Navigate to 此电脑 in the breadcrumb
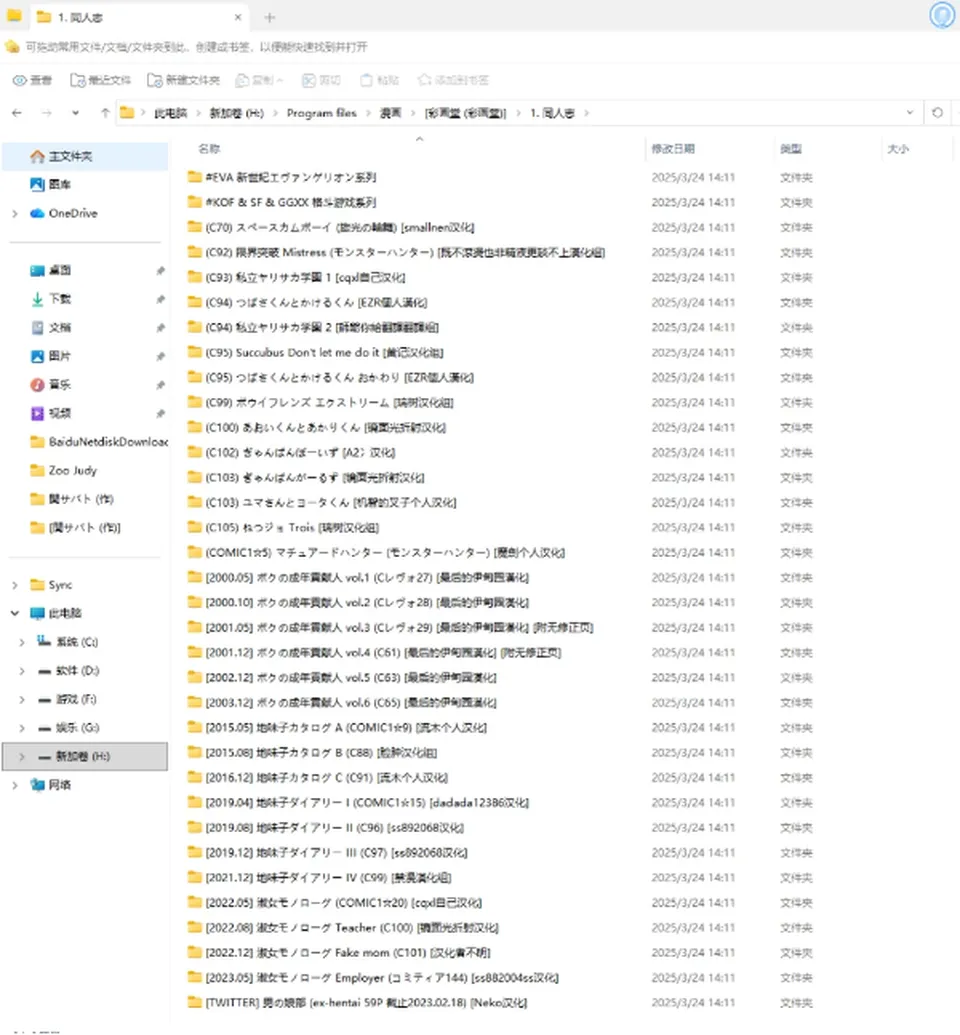 click(171, 114)
